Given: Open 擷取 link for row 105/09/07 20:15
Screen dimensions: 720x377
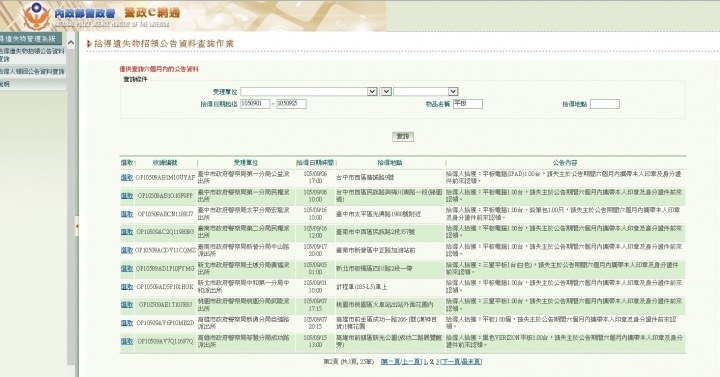Looking at the screenshot, I should point(127,323).
